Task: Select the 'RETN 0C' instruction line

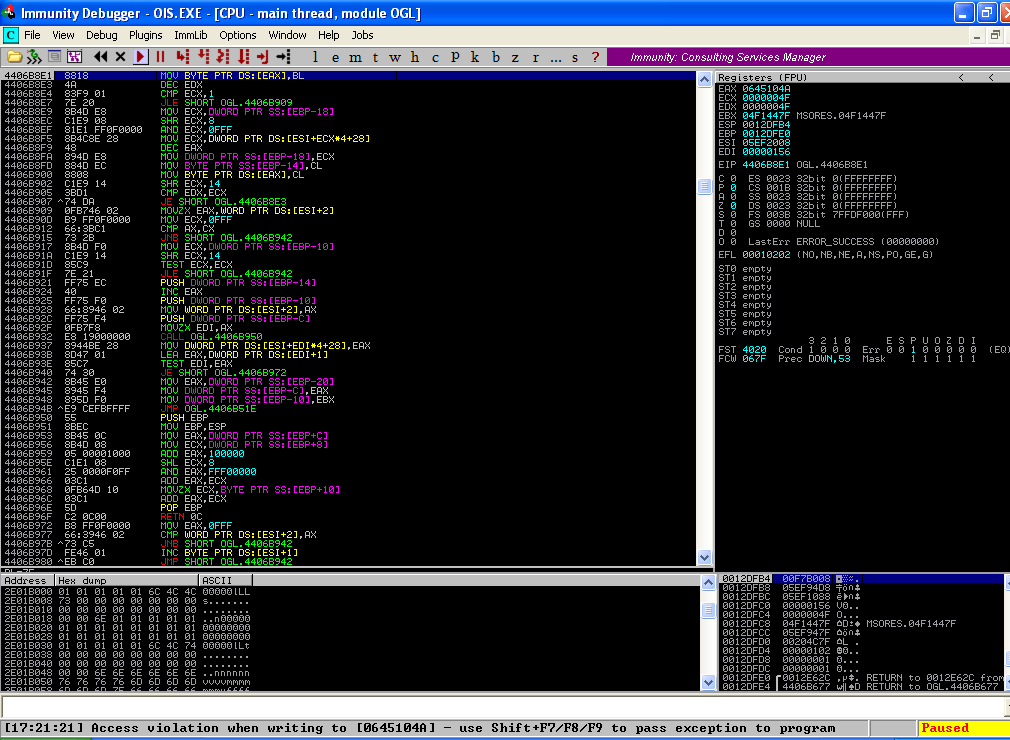Action: pyautogui.click(x=348, y=517)
